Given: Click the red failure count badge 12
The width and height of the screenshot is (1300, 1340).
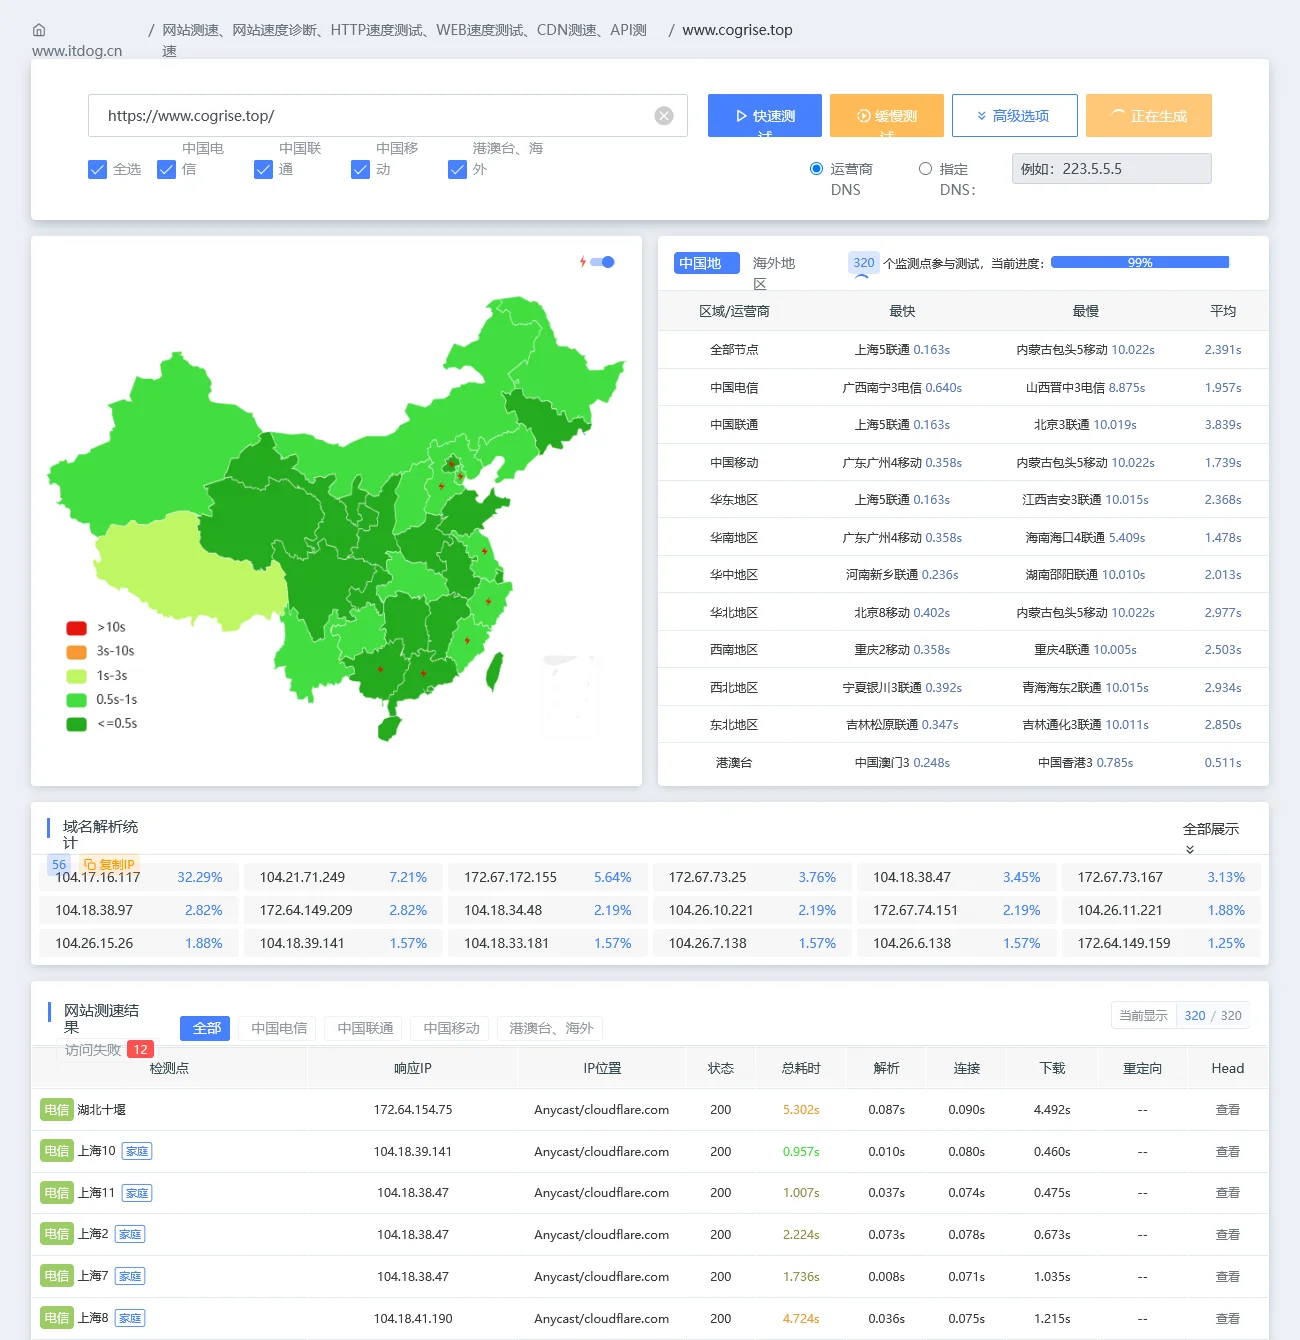Looking at the screenshot, I should coord(140,1049).
